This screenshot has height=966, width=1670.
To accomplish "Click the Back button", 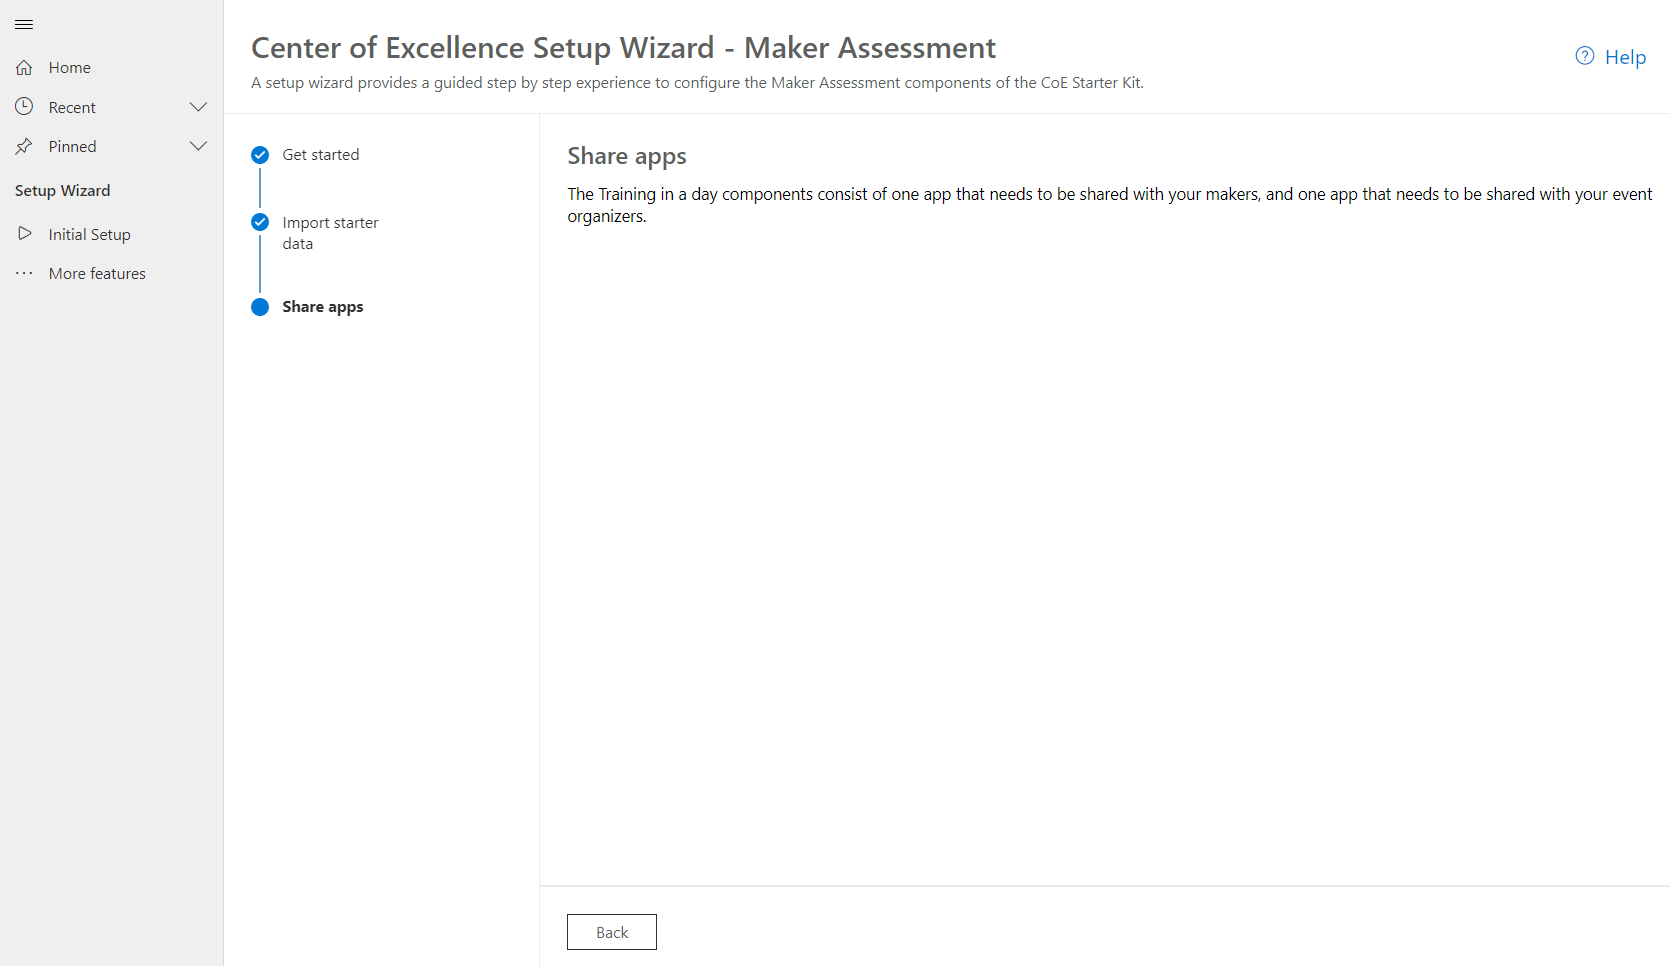I will (x=611, y=931).
